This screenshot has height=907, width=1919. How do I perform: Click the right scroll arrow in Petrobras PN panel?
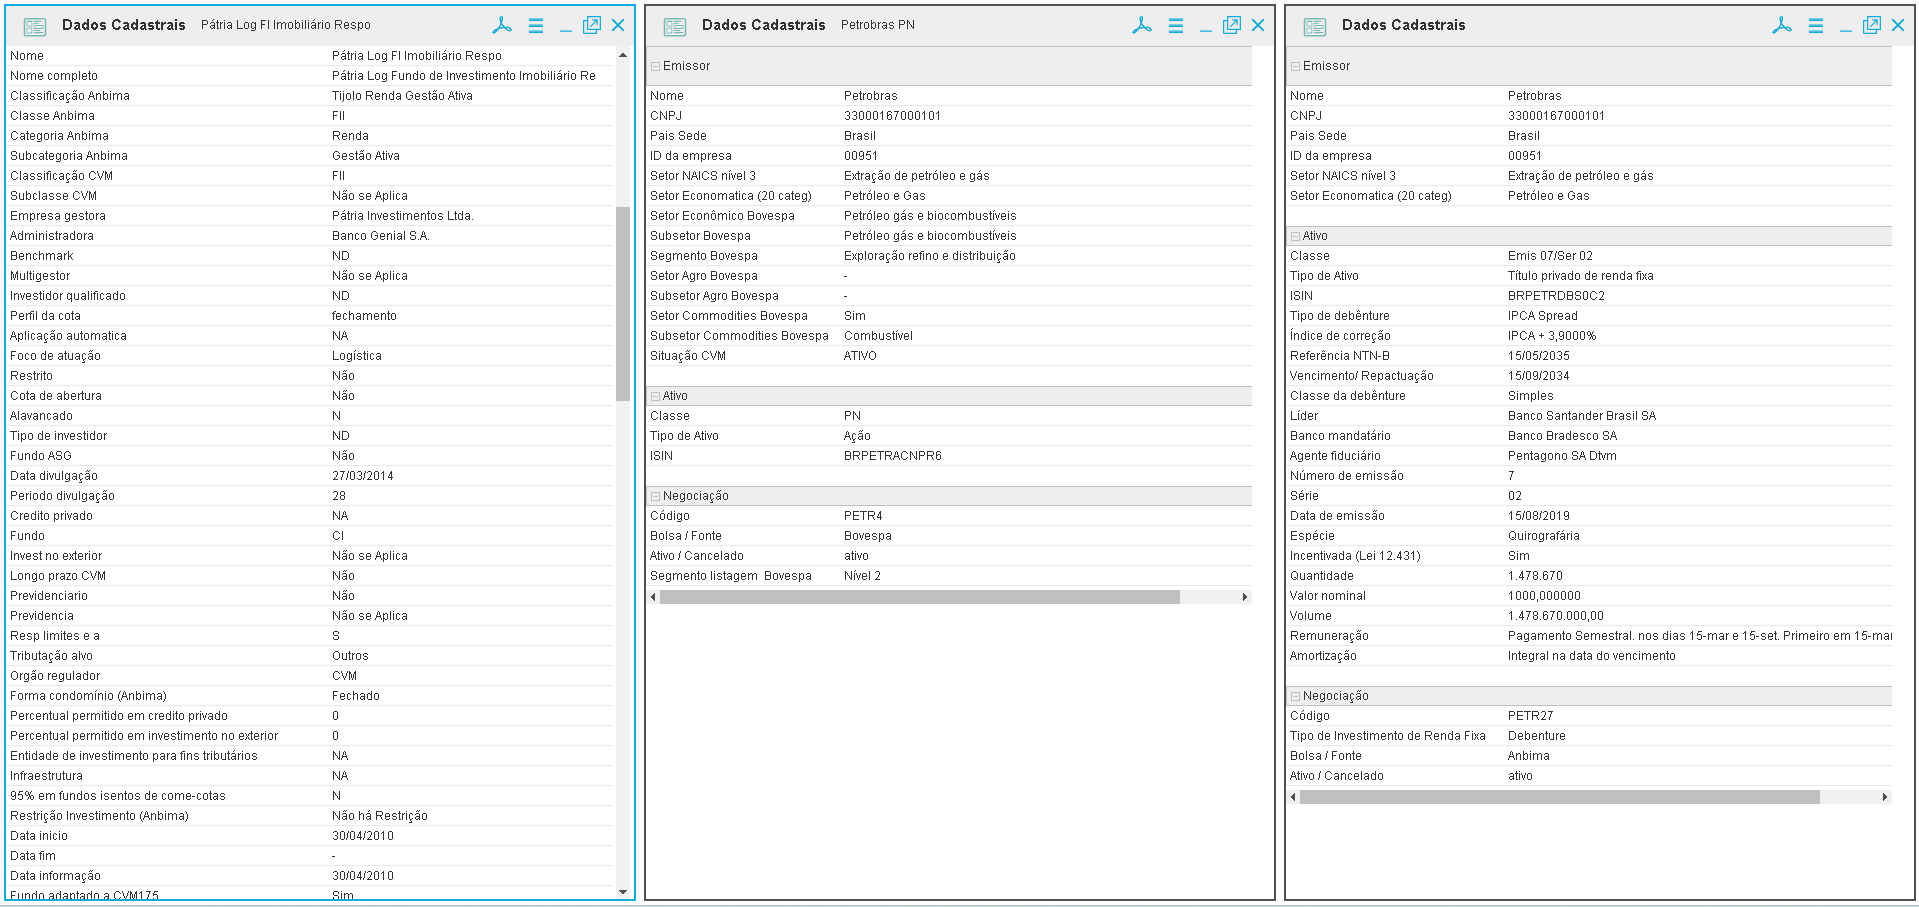(1245, 597)
